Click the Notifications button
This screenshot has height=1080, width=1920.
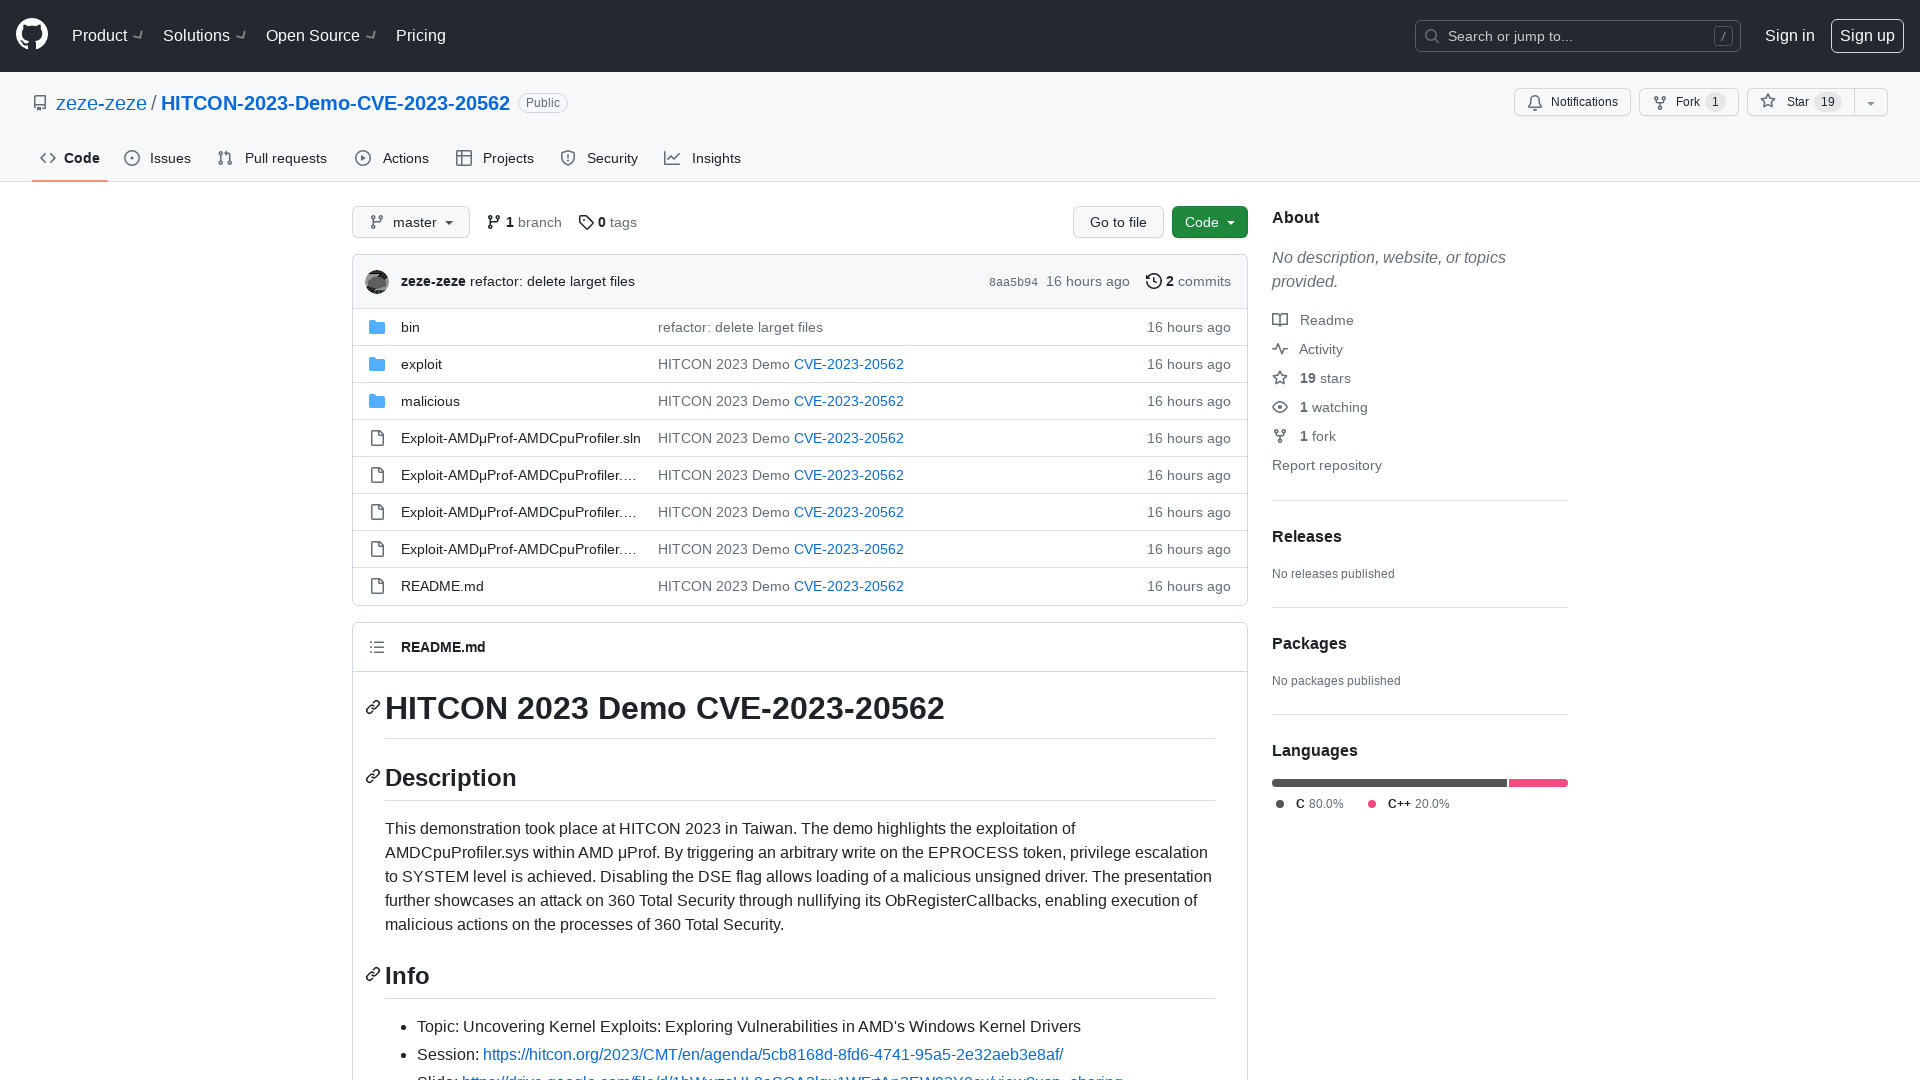pos(1572,102)
